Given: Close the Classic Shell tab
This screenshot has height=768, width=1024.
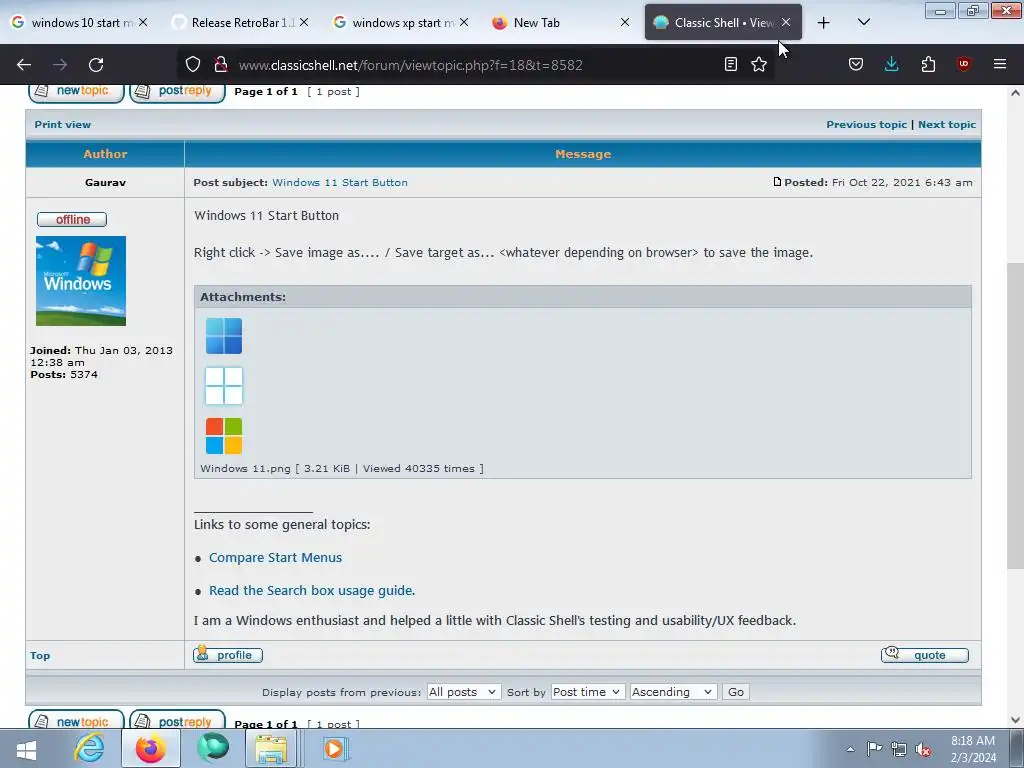Looking at the screenshot, I should pos(786,22).
